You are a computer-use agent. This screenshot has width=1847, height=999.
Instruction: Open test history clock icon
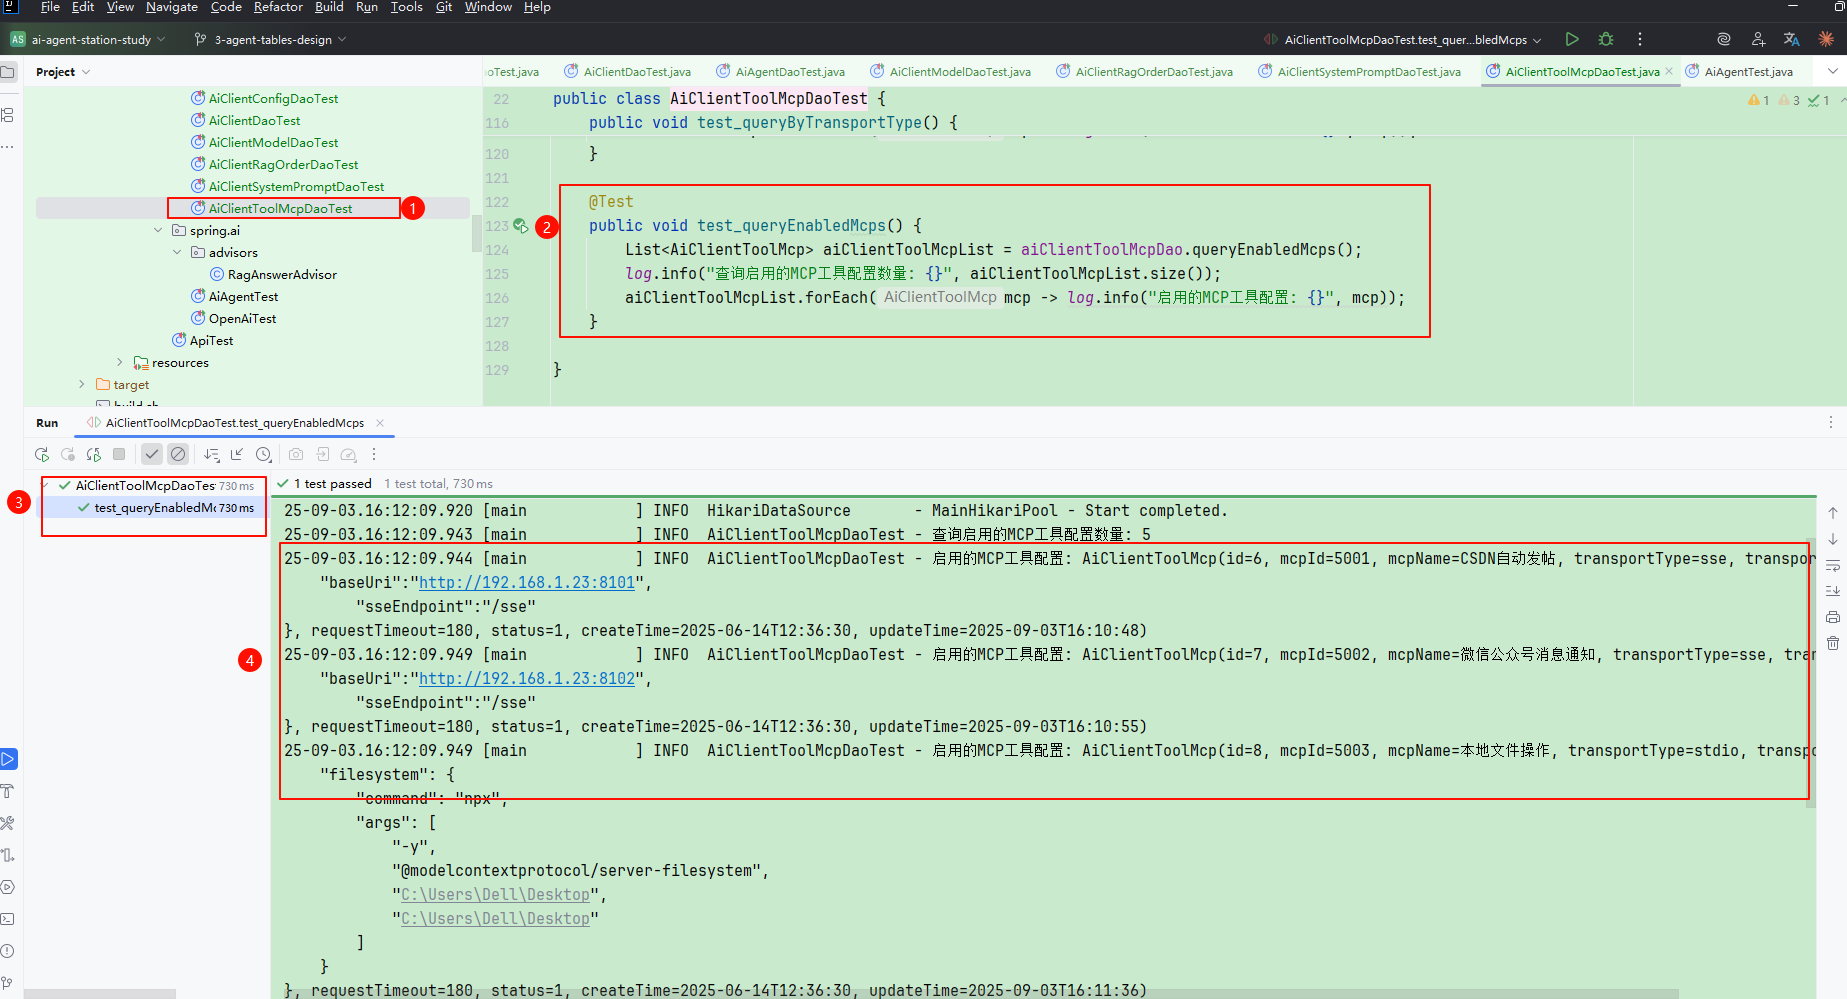click(263, 454)
